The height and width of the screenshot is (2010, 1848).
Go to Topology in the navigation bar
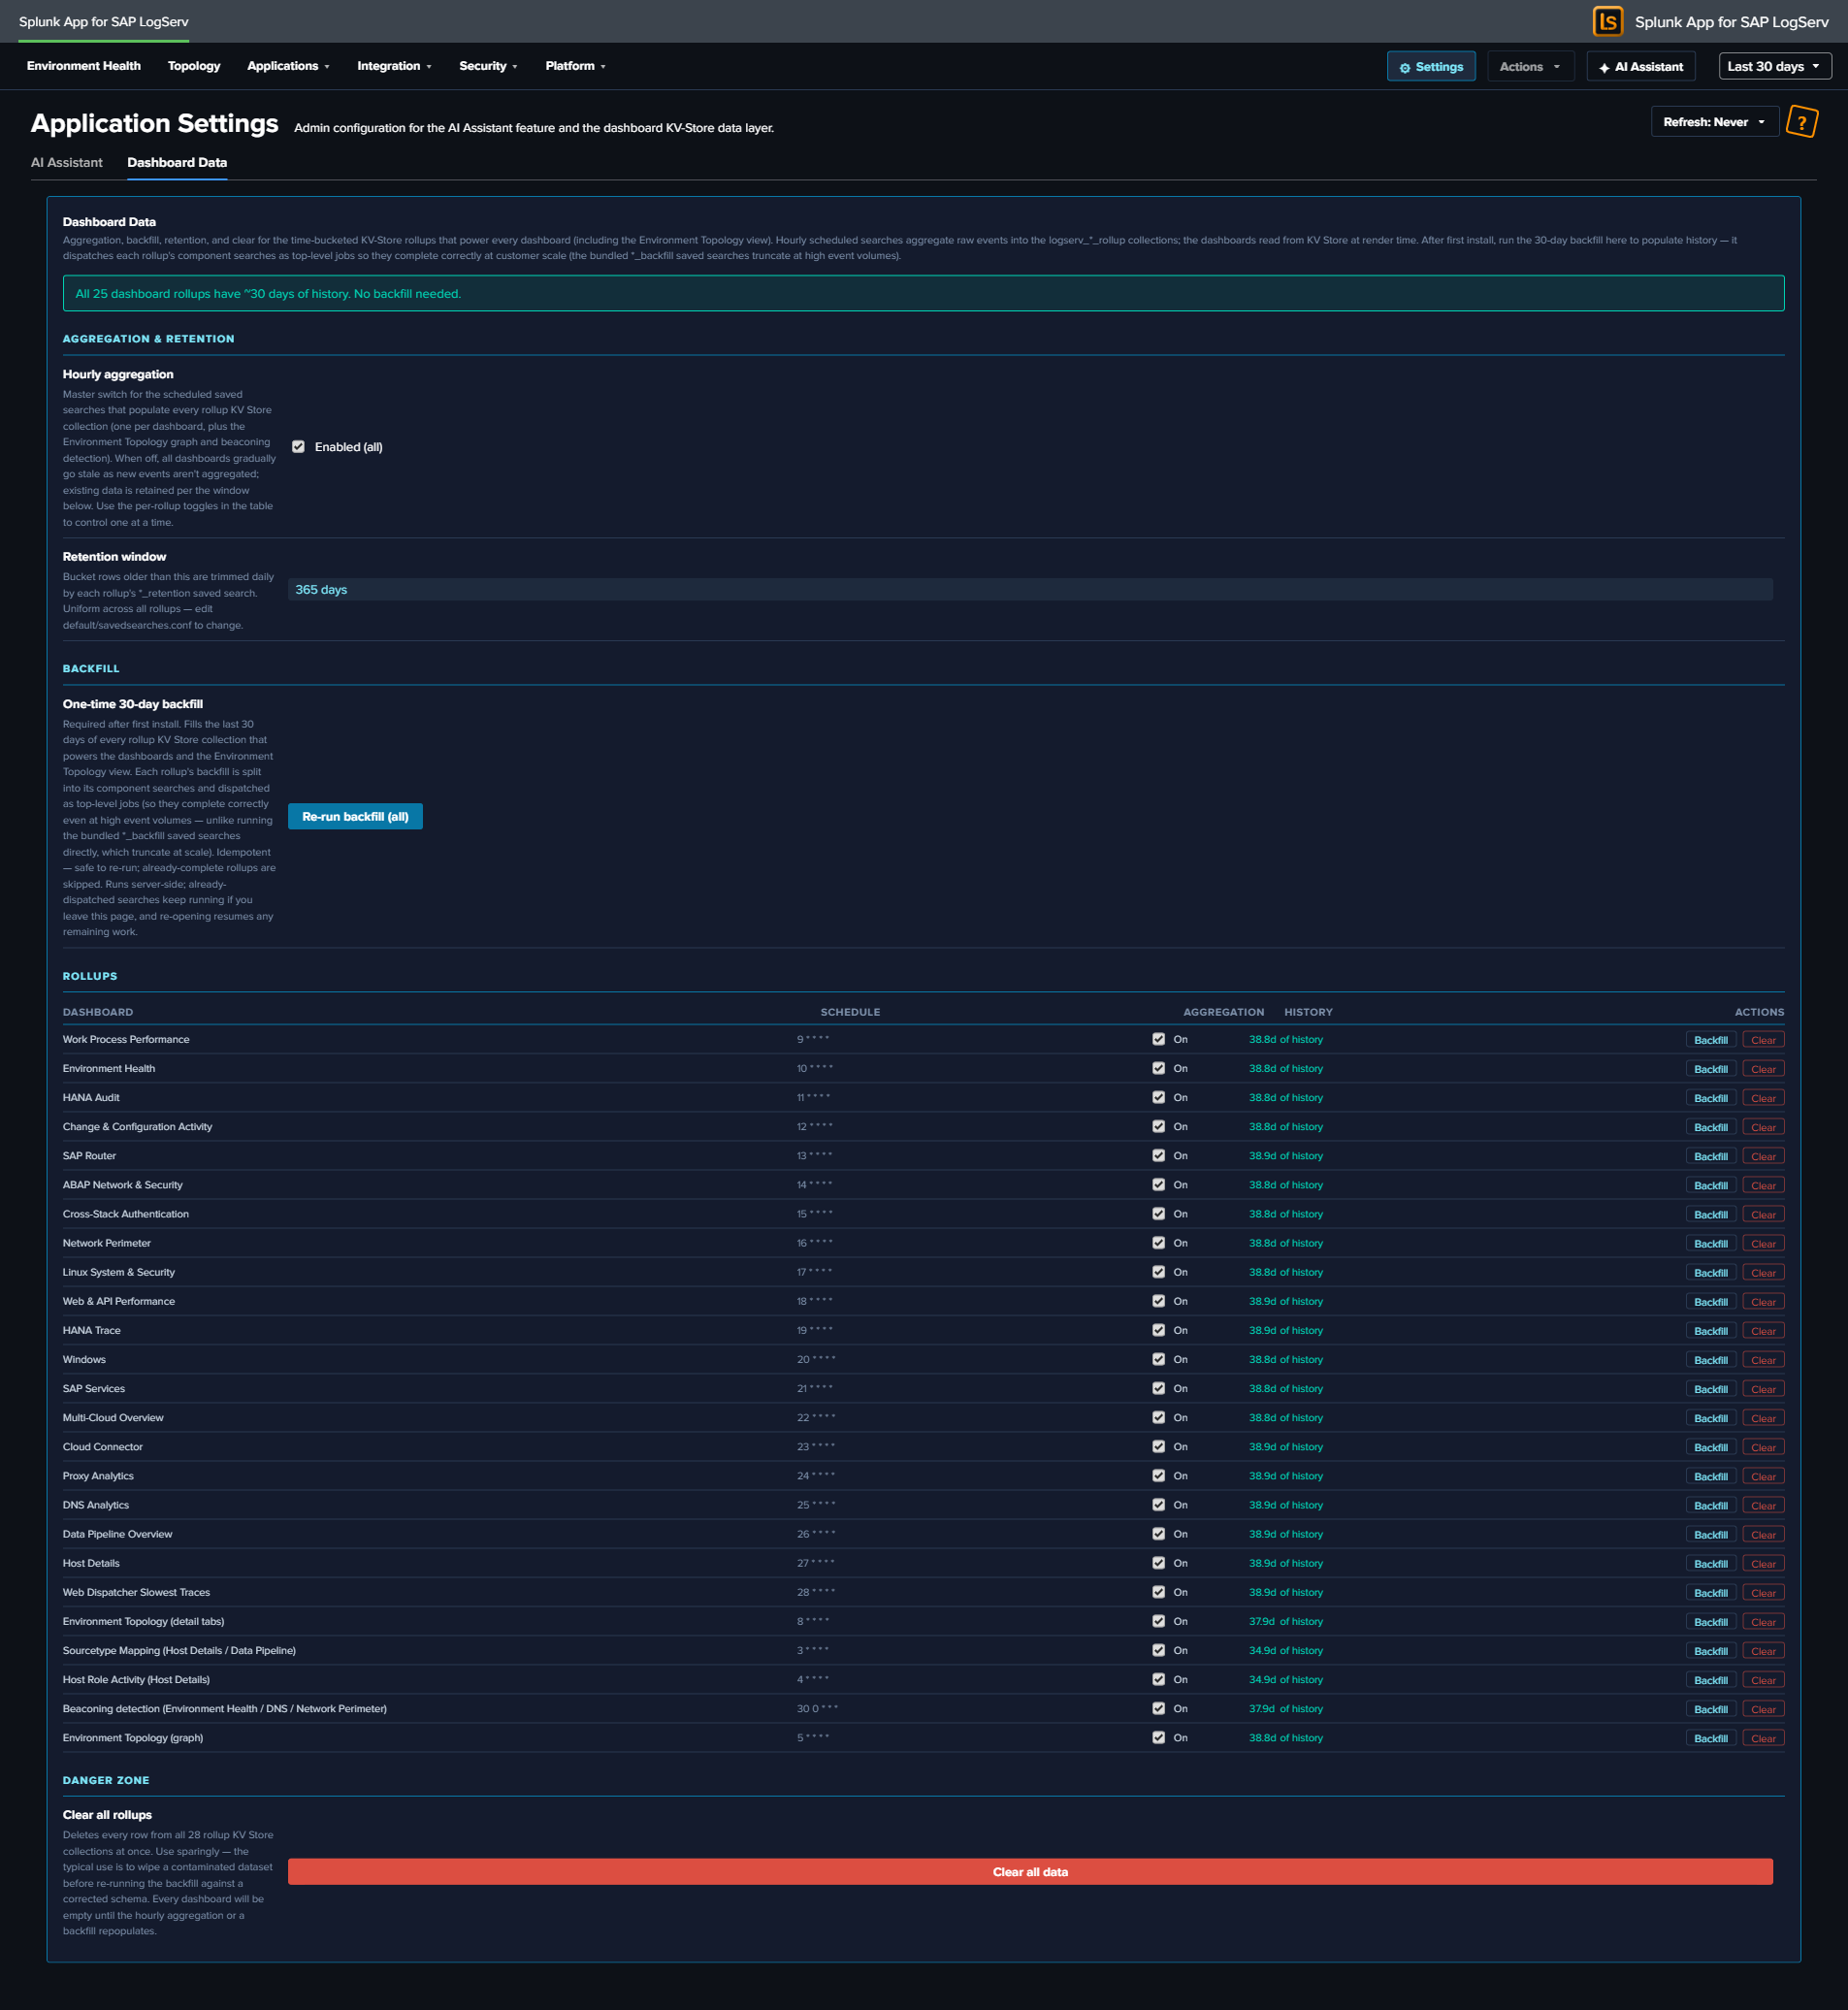pos(194,66)
